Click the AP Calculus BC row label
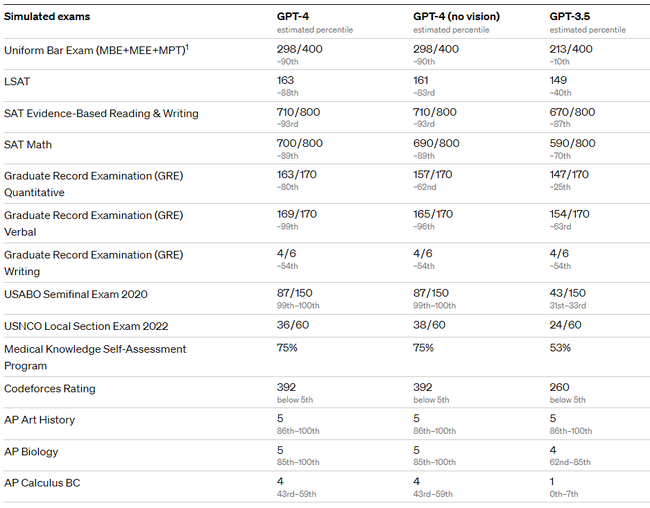The height and width of the screenshot is (508, 650). [42, 483]
